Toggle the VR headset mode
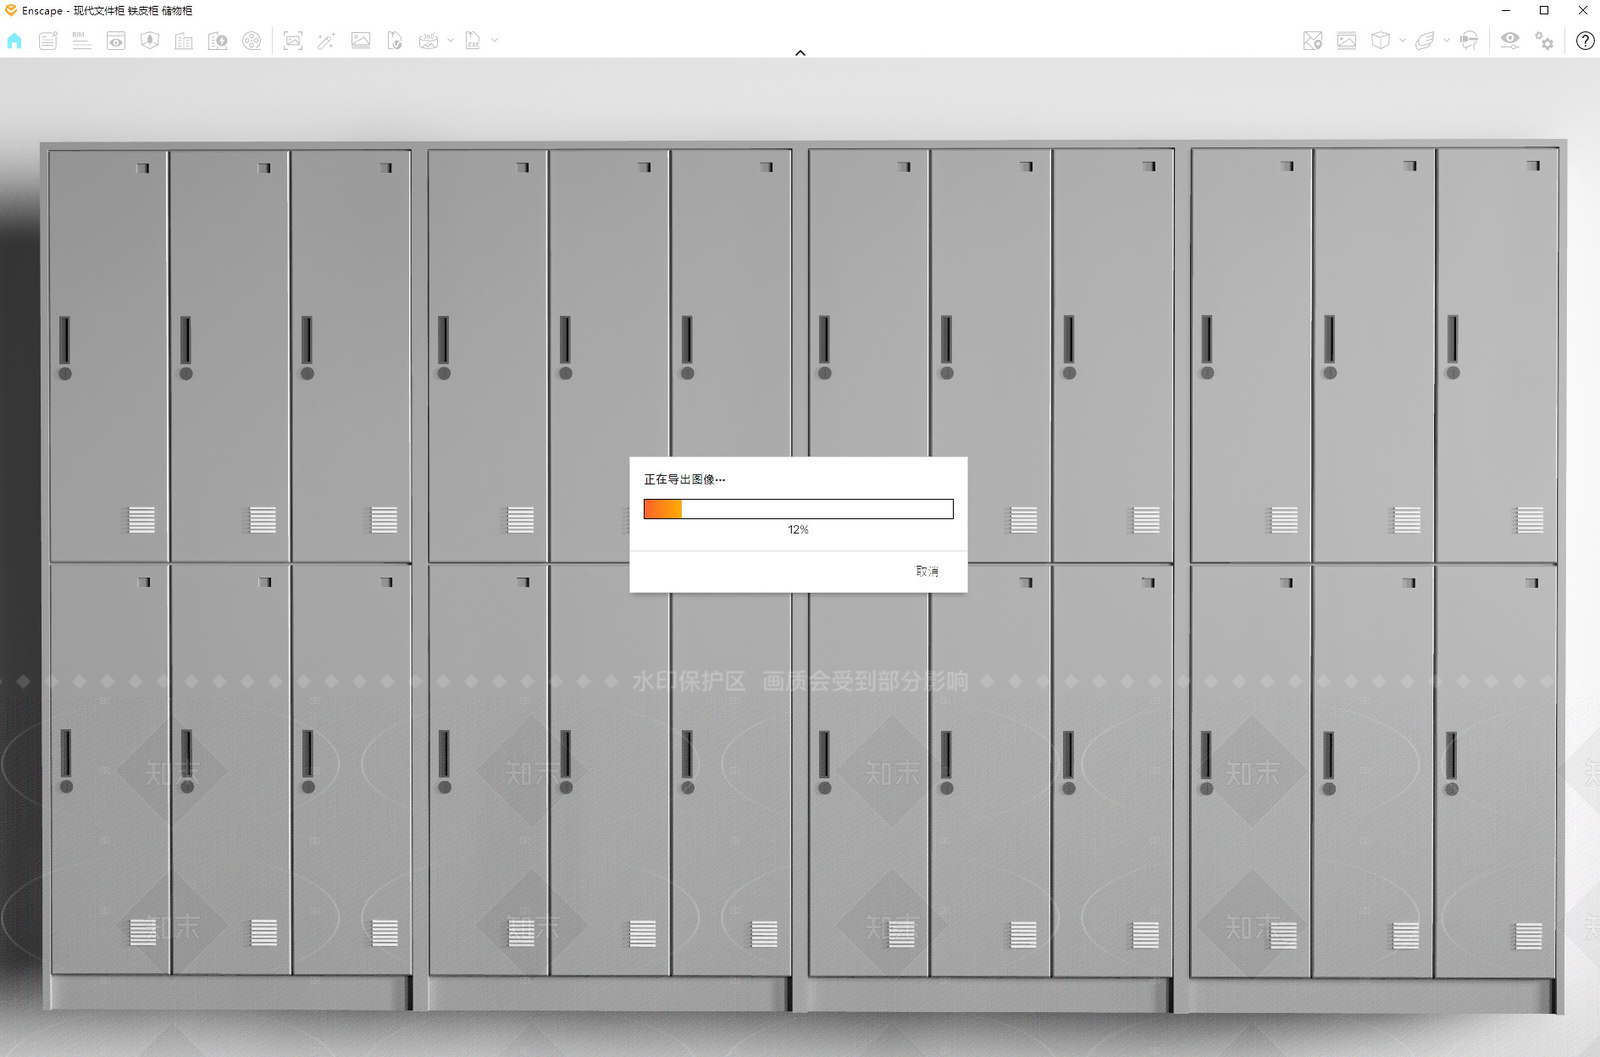The width and height of the screenshot is (1600, 1057). click(x=1469, y=41)
